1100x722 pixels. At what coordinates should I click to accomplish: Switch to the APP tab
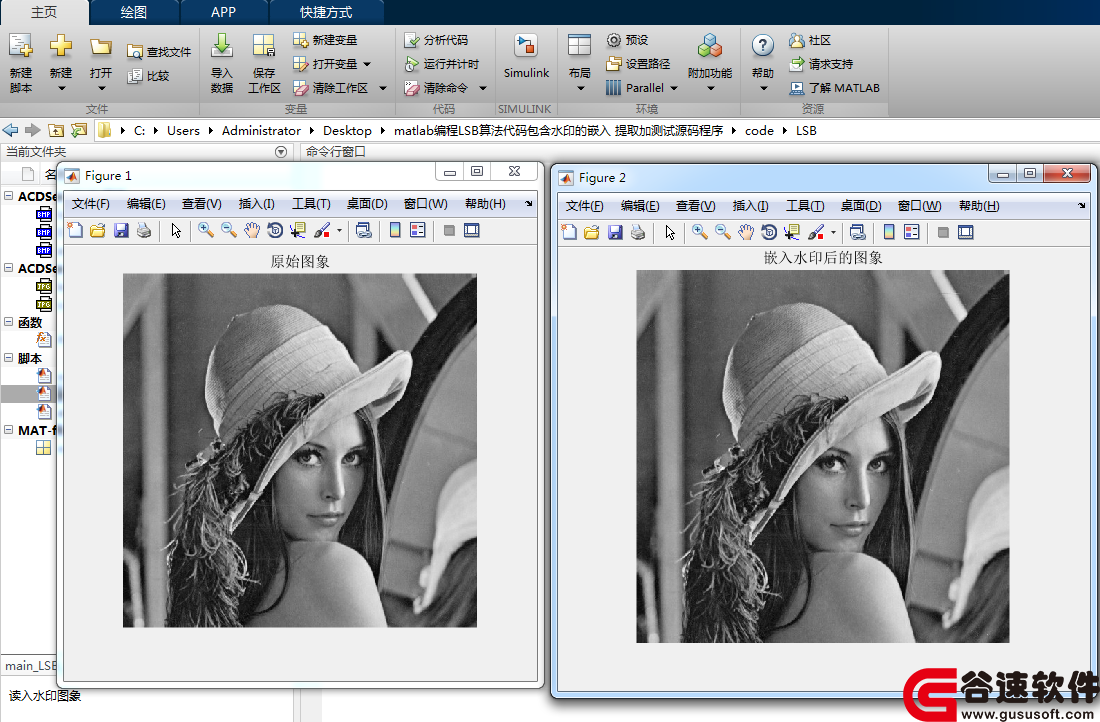tap(223, 12)
